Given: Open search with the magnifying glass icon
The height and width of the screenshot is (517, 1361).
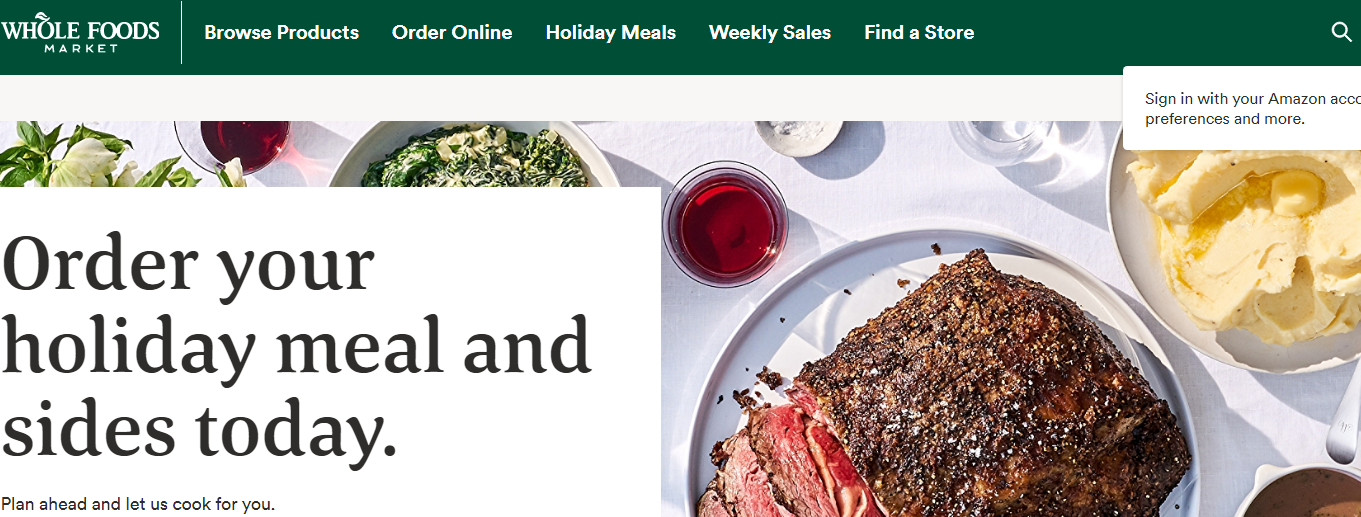Looking at the screenshot, I should 1342,32.
